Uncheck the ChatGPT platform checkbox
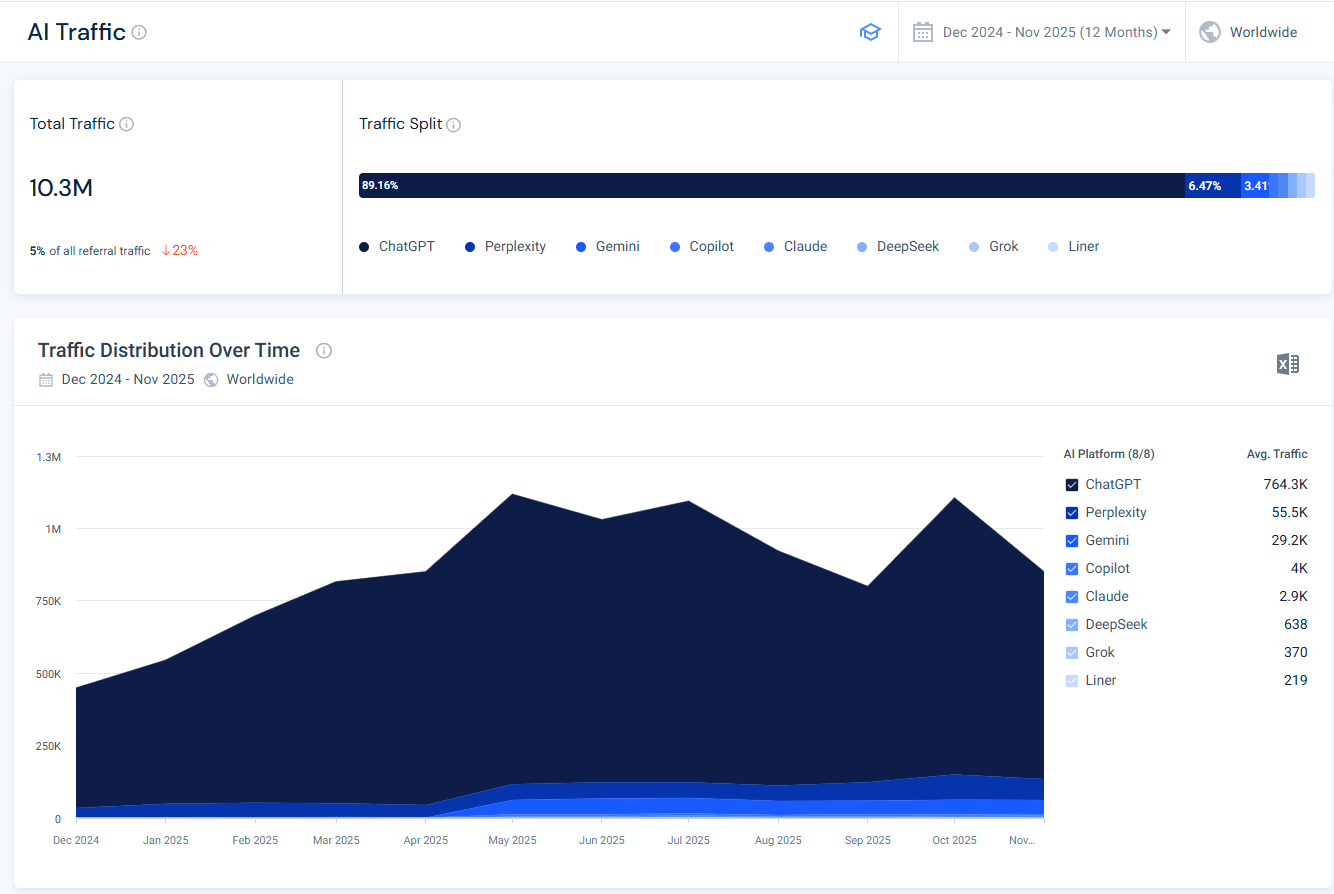1334x894 pixels. click(1072, 485)
